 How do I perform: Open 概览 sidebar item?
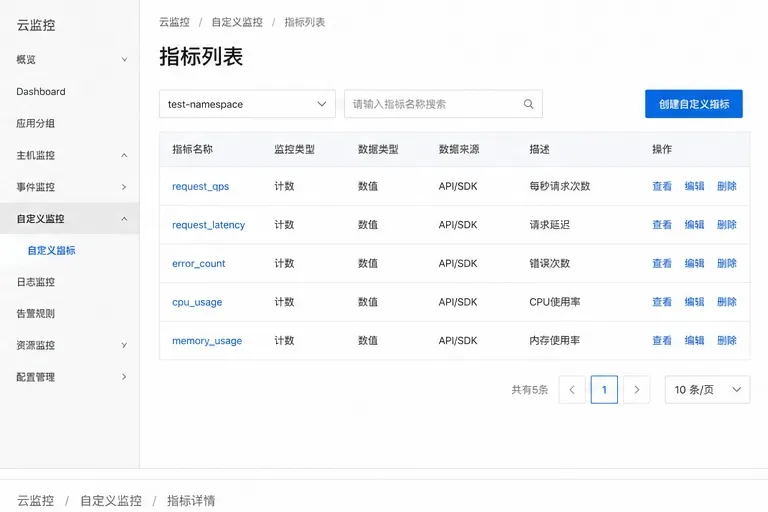click(26, 59)
